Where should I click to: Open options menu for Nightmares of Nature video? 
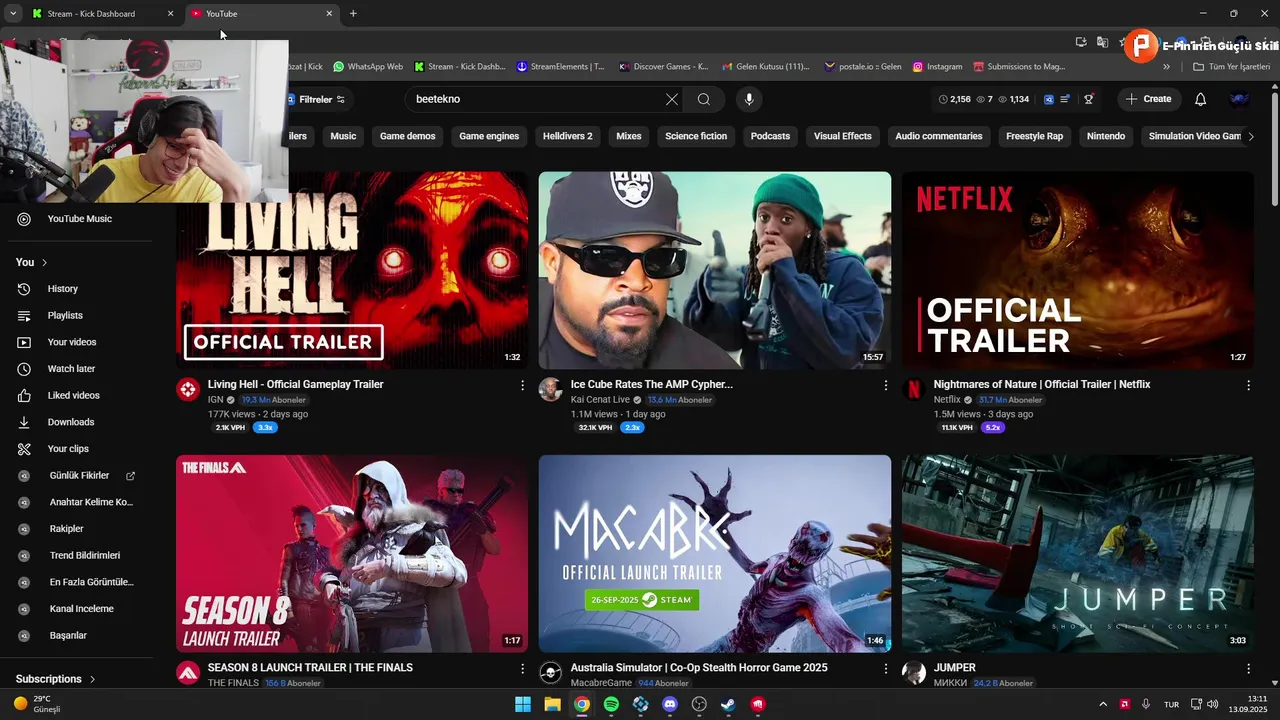1248,385
